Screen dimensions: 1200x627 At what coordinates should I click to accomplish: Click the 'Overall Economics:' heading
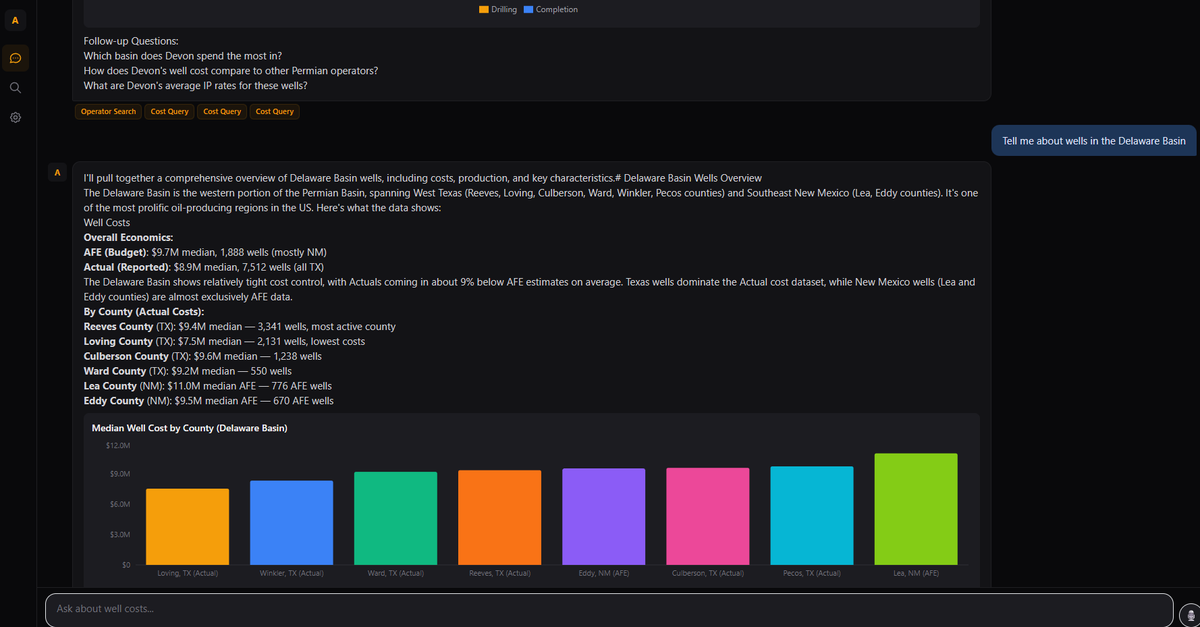pyautogui.click(x=128, y=237)
